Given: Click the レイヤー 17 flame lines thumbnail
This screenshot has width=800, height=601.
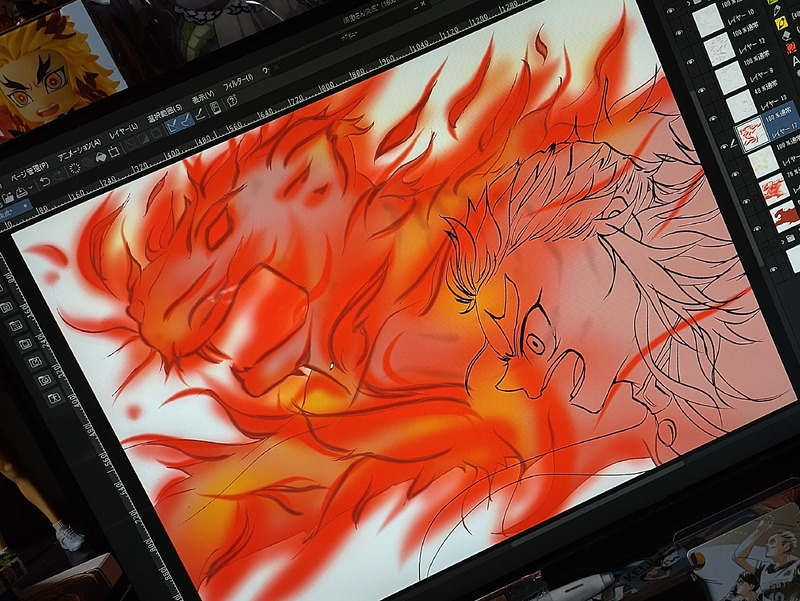Looking at the screenshot, I should pos(753,134).
